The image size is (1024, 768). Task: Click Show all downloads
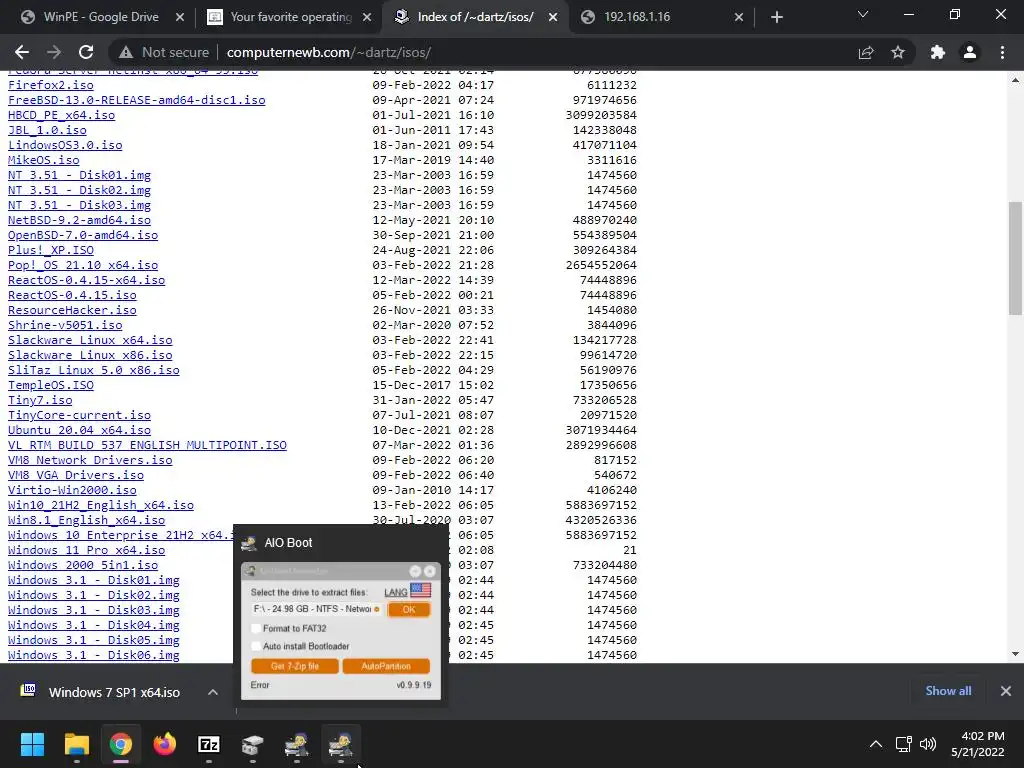coord(948,691)
